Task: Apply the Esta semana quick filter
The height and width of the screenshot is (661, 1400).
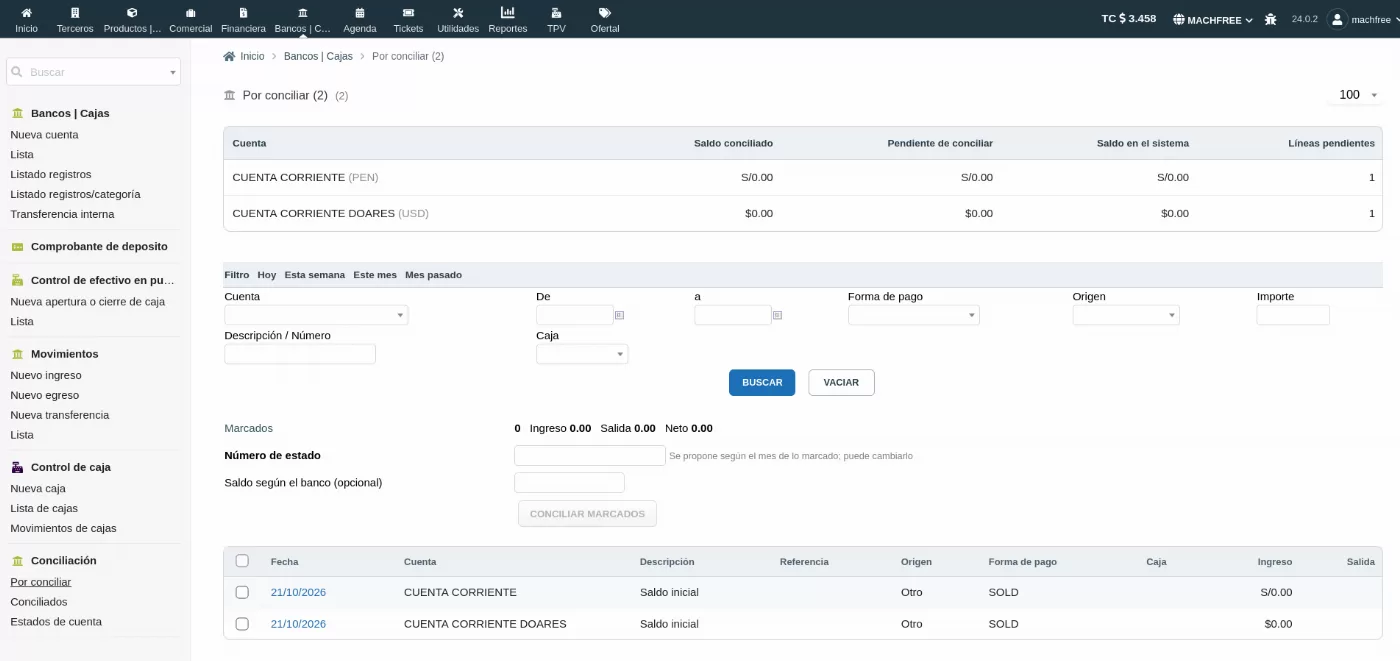Action: point(315,275)
